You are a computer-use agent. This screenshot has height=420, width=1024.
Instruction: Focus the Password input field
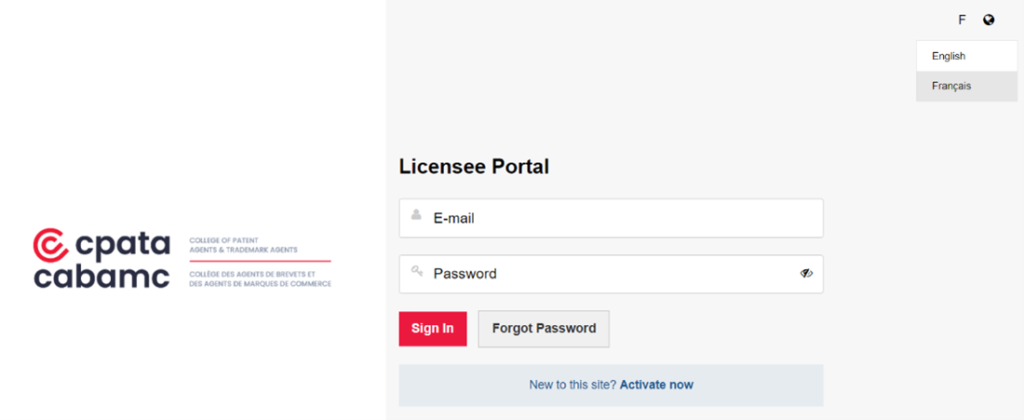point(611,274)
